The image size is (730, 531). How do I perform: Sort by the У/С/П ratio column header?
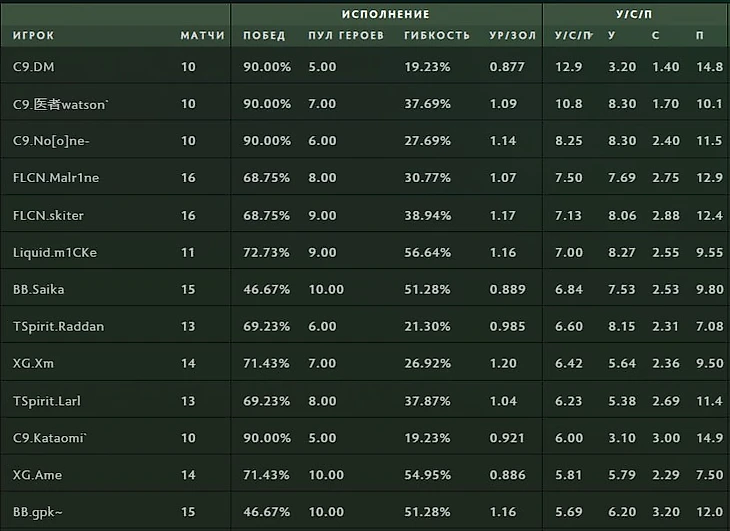click(574, 35)
